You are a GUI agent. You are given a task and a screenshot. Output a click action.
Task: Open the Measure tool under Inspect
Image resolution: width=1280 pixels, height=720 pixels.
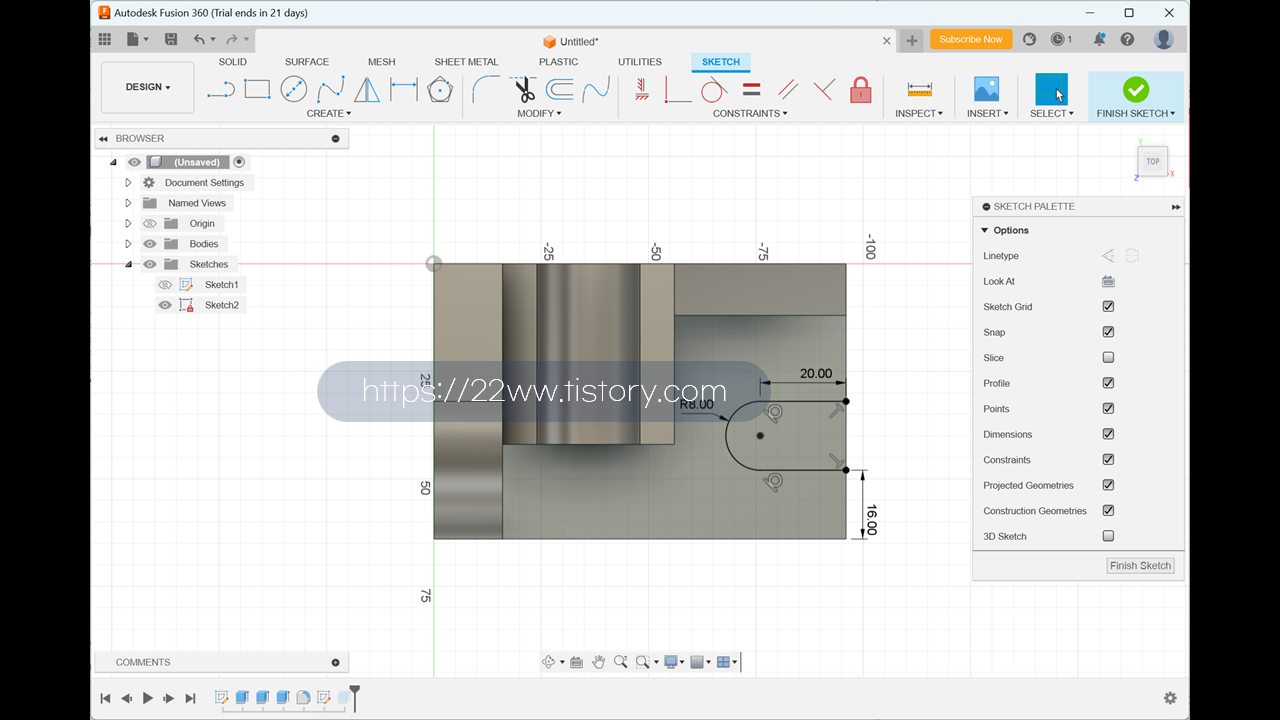919,89
